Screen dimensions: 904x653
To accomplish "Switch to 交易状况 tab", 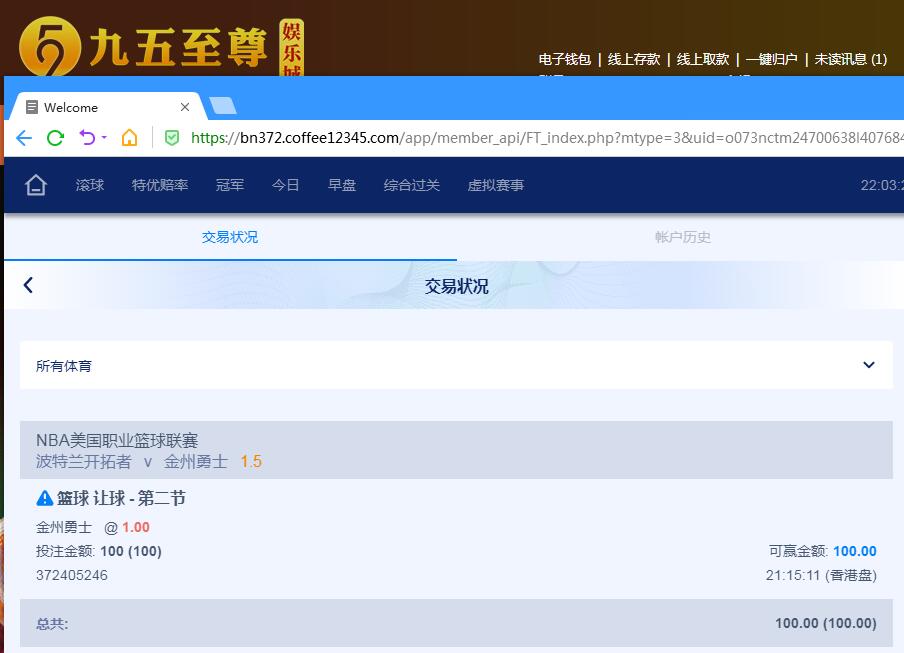I will pos(230,237).
